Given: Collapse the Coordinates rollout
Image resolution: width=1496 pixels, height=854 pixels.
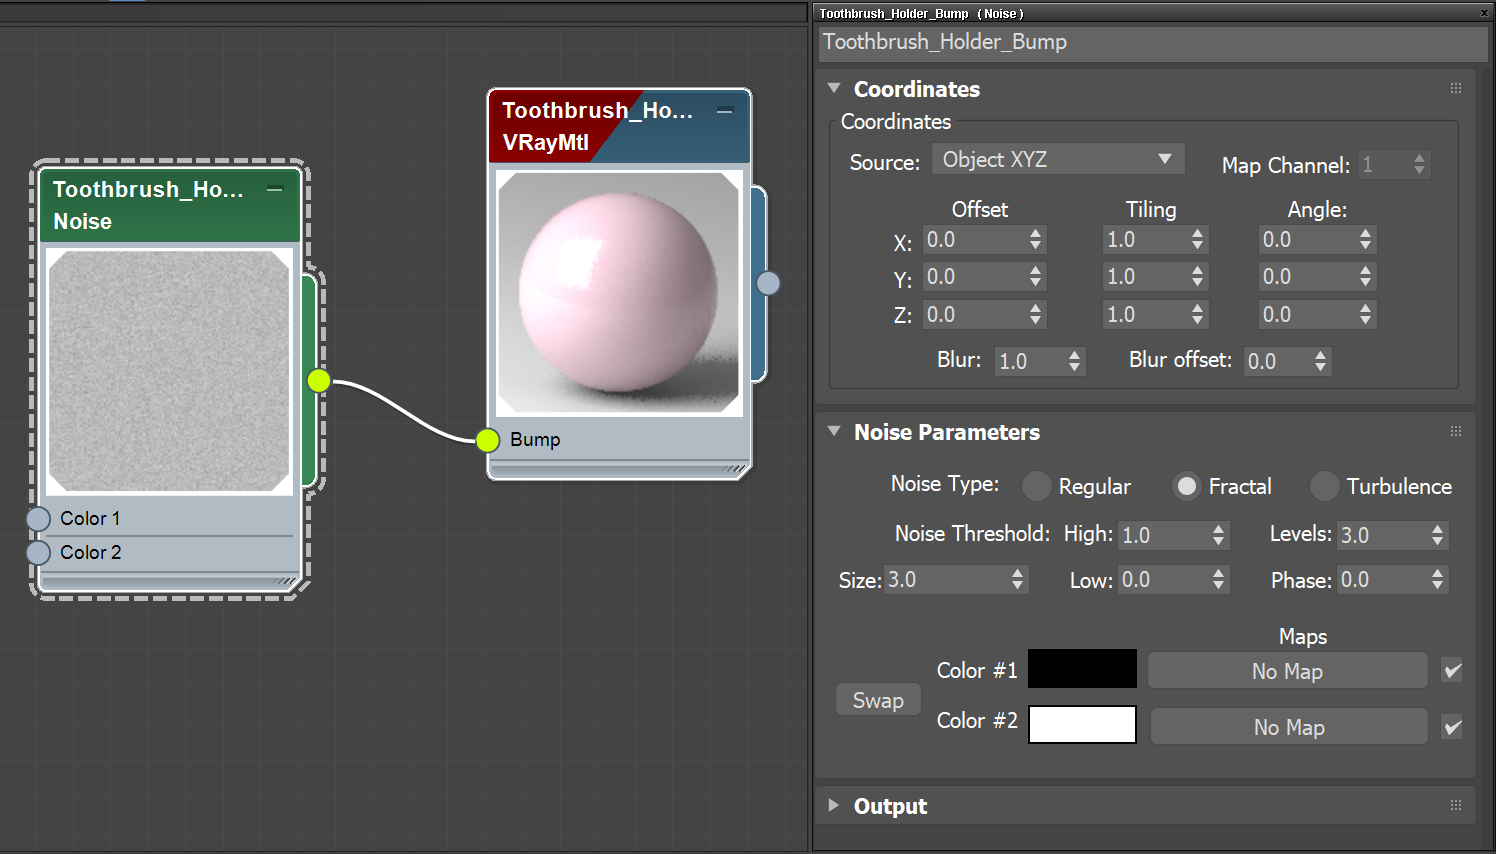Looking at the screenshot, I should (834, 88).
